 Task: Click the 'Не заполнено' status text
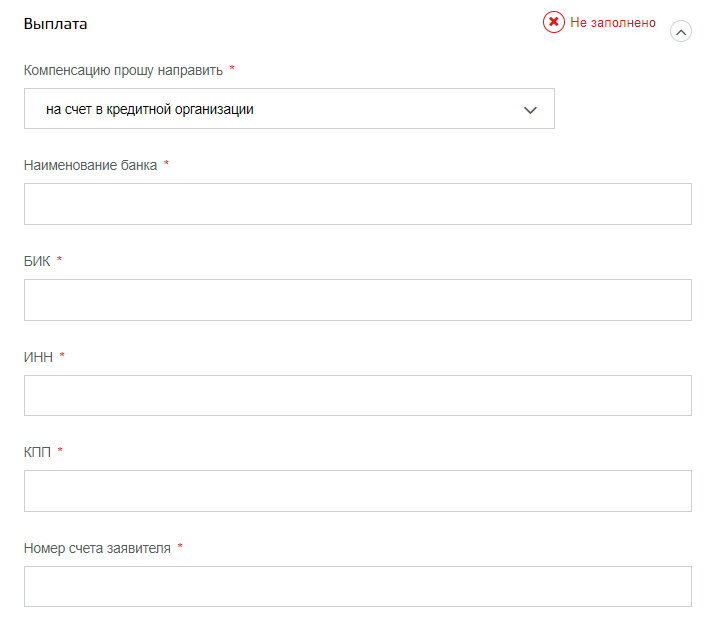[x=613, y=23]
